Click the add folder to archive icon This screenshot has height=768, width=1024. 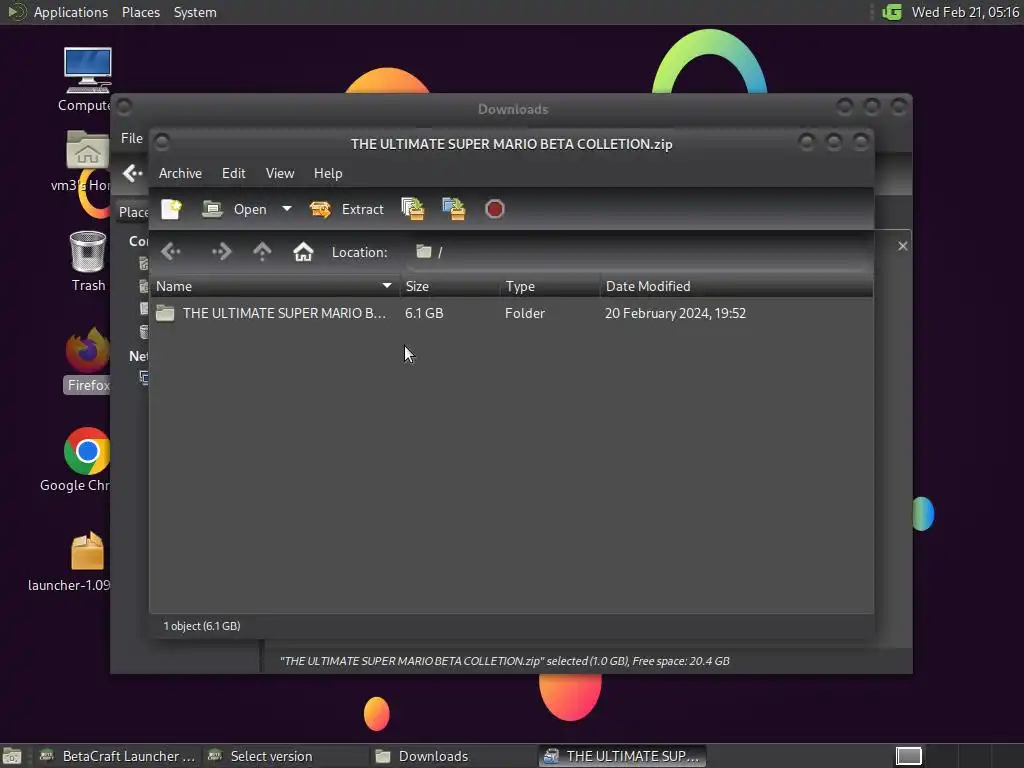pos(454,209)
